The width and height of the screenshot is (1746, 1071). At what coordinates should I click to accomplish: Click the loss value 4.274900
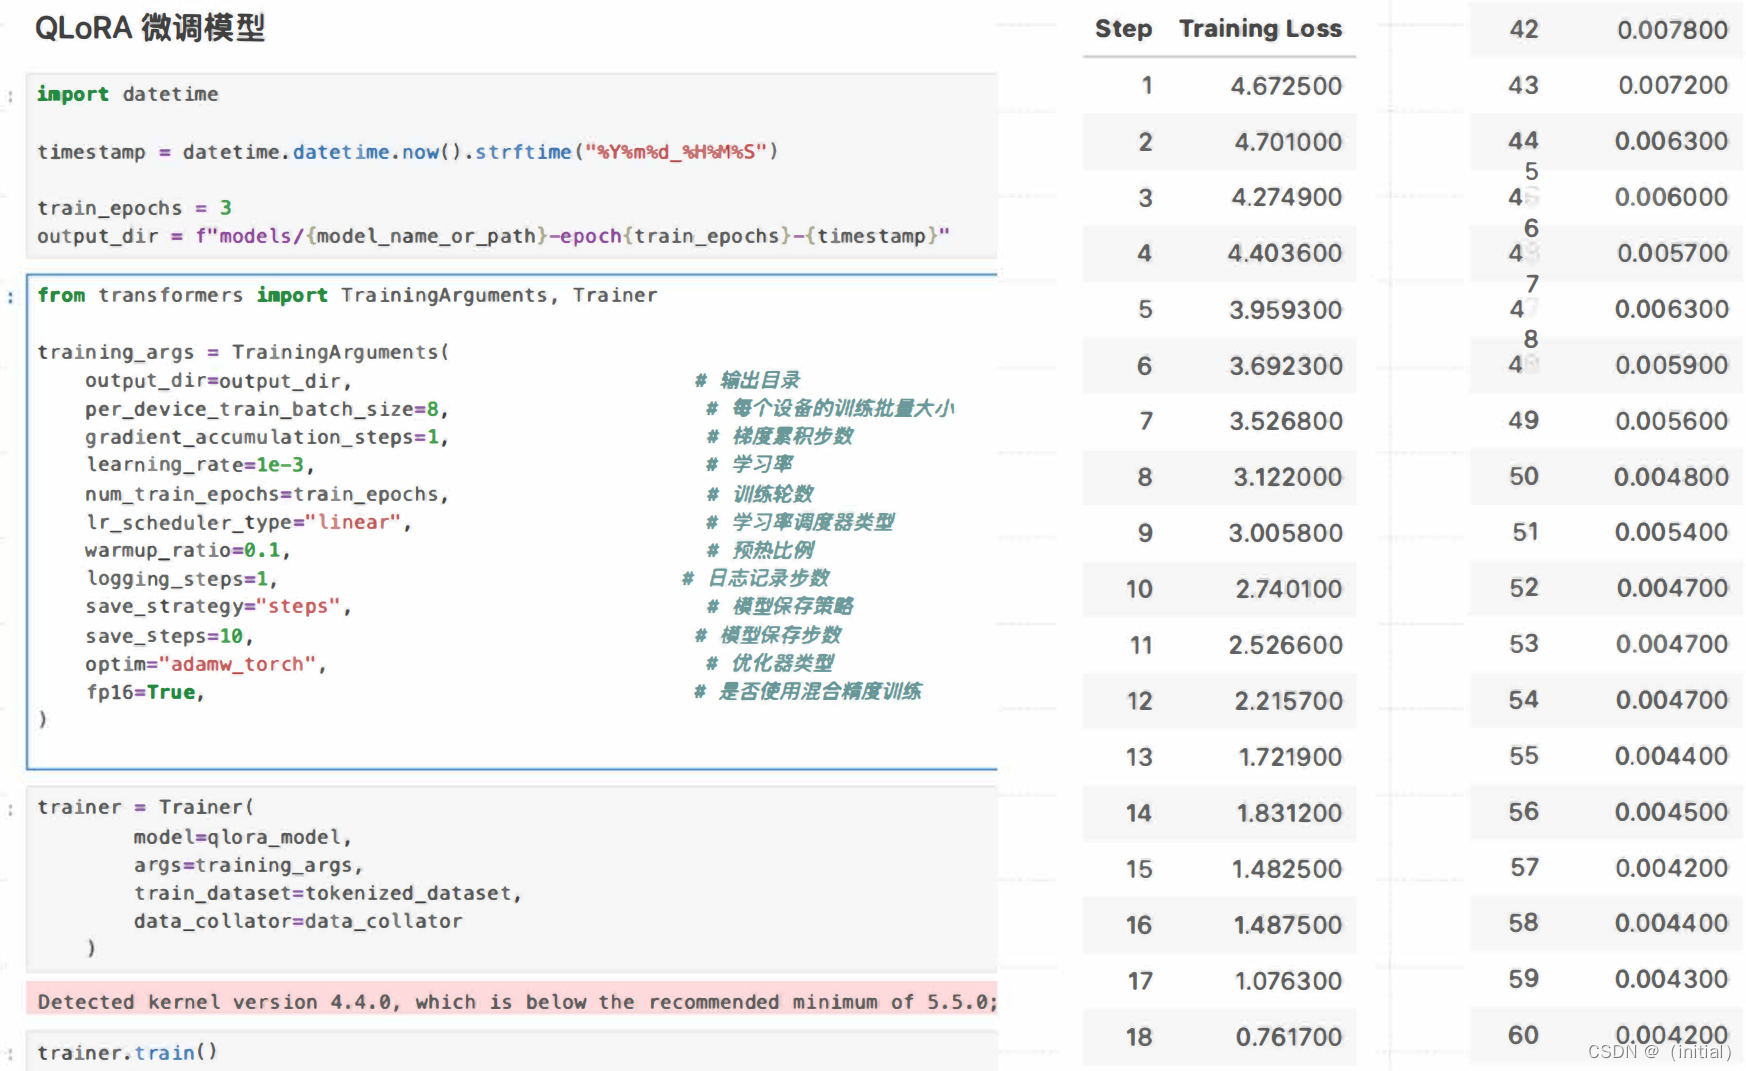pos(1287,198)
